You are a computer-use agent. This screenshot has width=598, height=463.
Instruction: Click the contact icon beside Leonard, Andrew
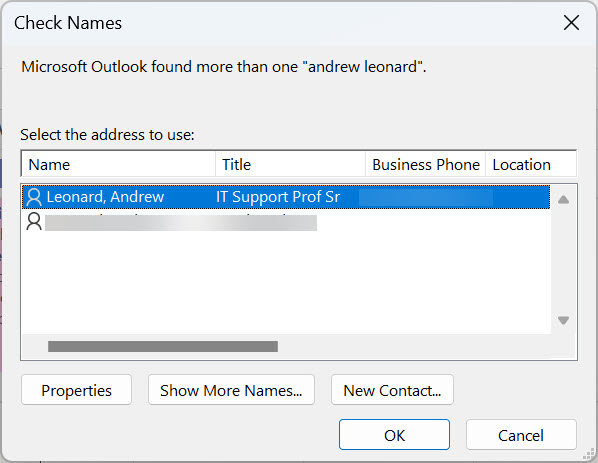coord(34,197)
